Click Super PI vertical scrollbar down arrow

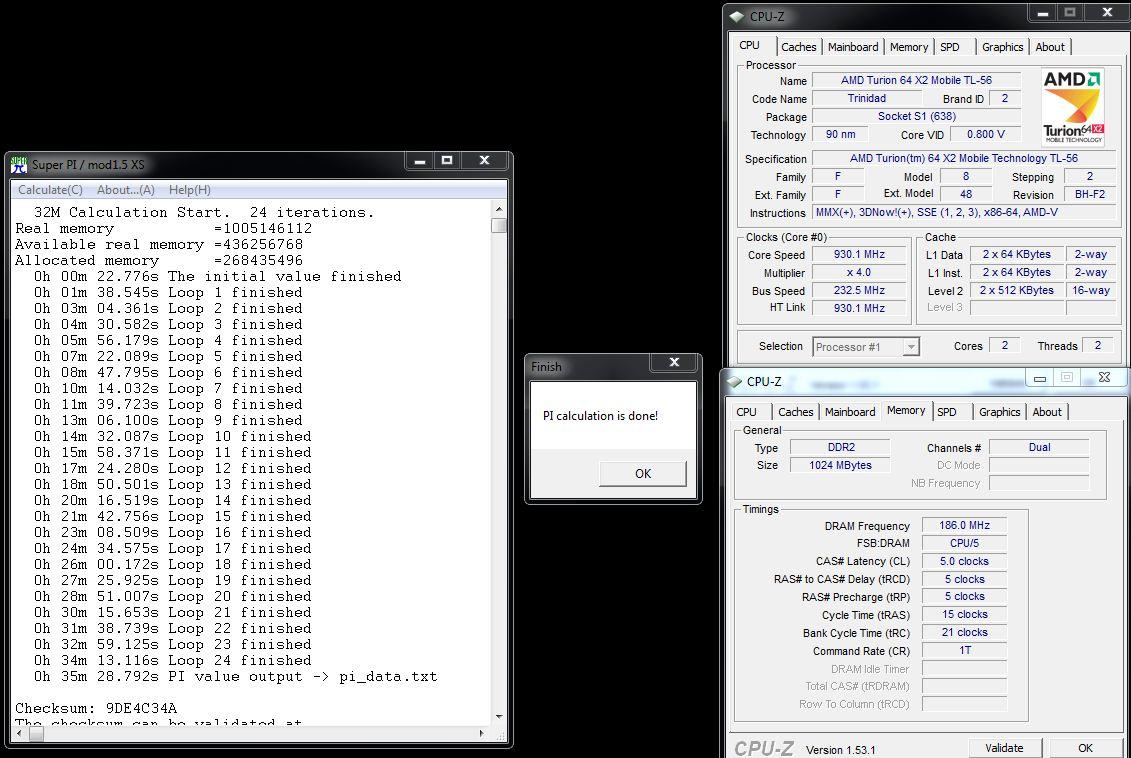pos(498,717)
